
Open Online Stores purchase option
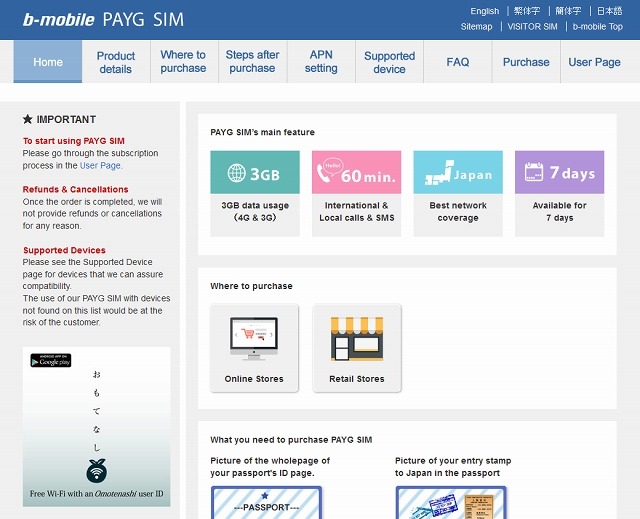coord(254,348)
